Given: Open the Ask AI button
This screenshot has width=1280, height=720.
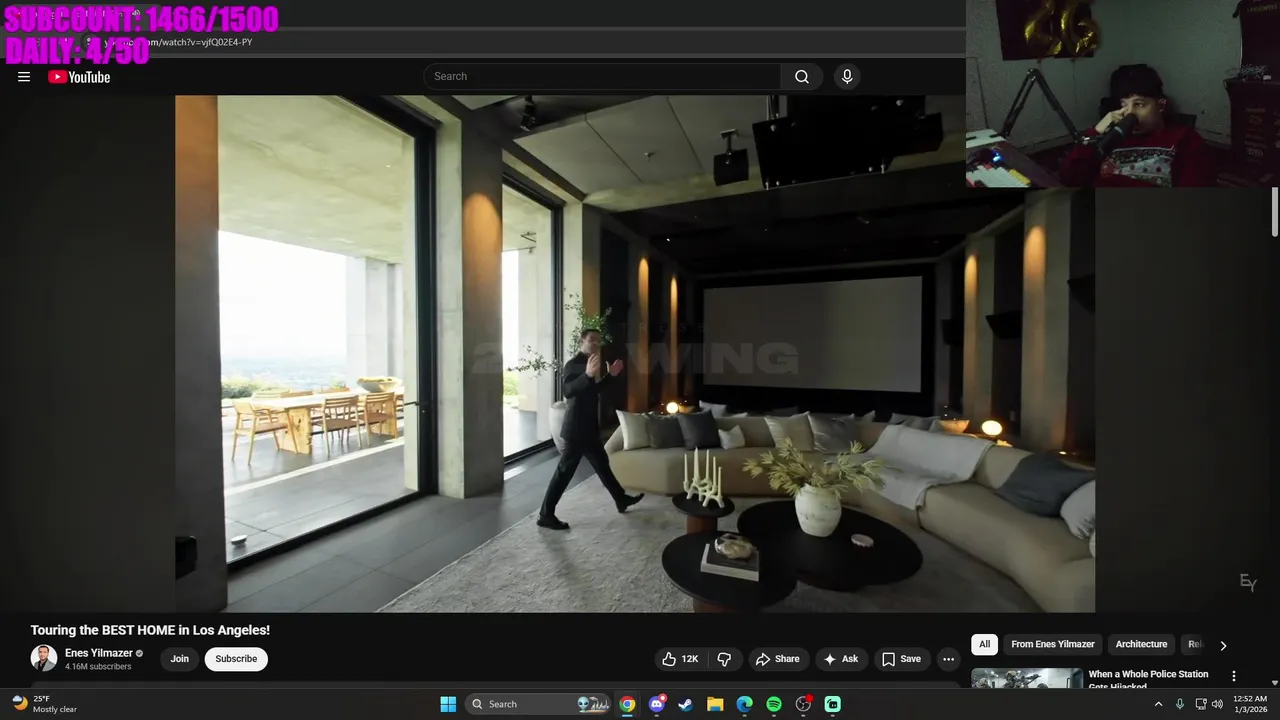Looking at the screenshot, I should click(840, 659).
